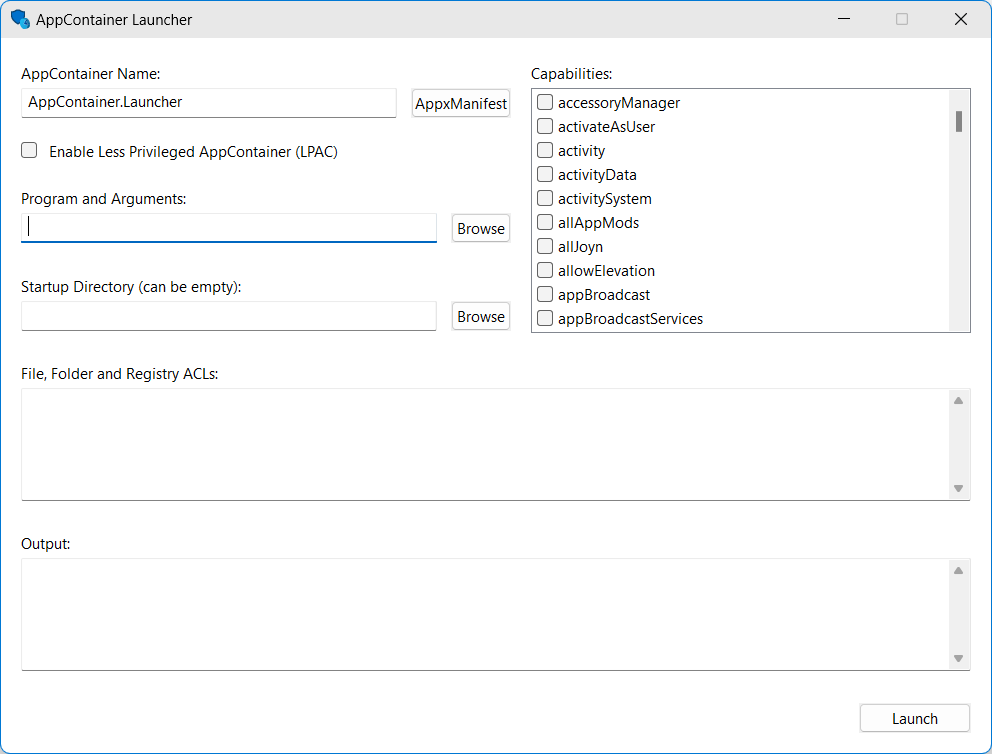Enable Less Privileged AppContainer (LPAC)
The height and width of the screenshot is (754, 992).
(29, 150)
